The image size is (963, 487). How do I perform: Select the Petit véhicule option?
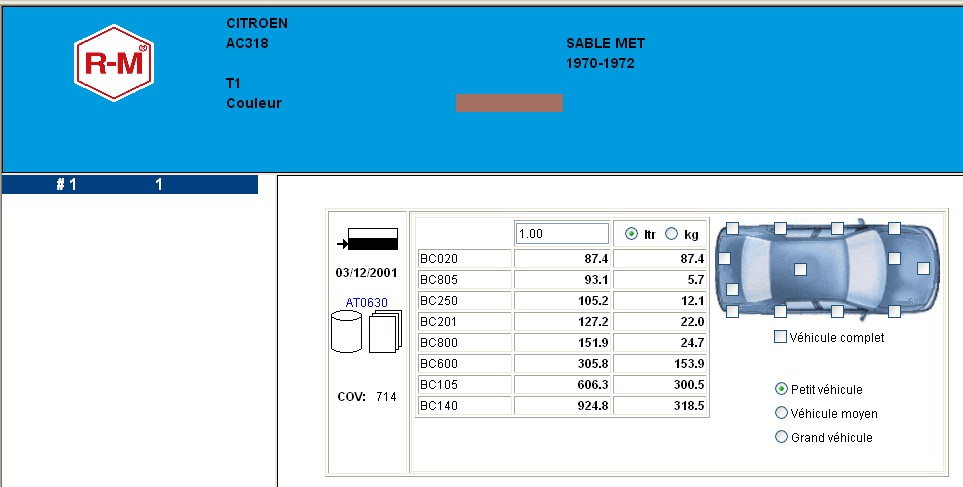tap(781, 389)
